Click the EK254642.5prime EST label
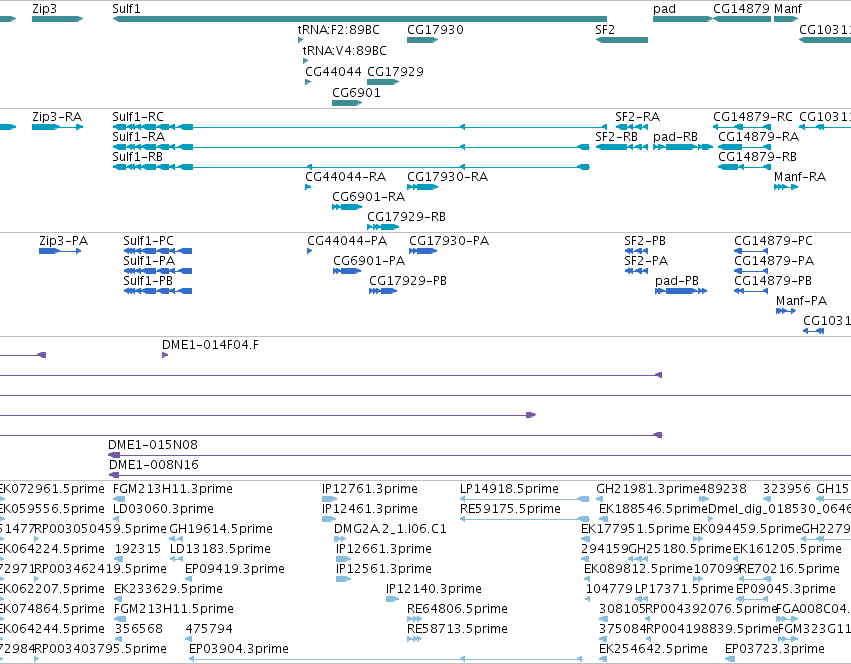Screen dimensions: 851x664 [653, 649]
